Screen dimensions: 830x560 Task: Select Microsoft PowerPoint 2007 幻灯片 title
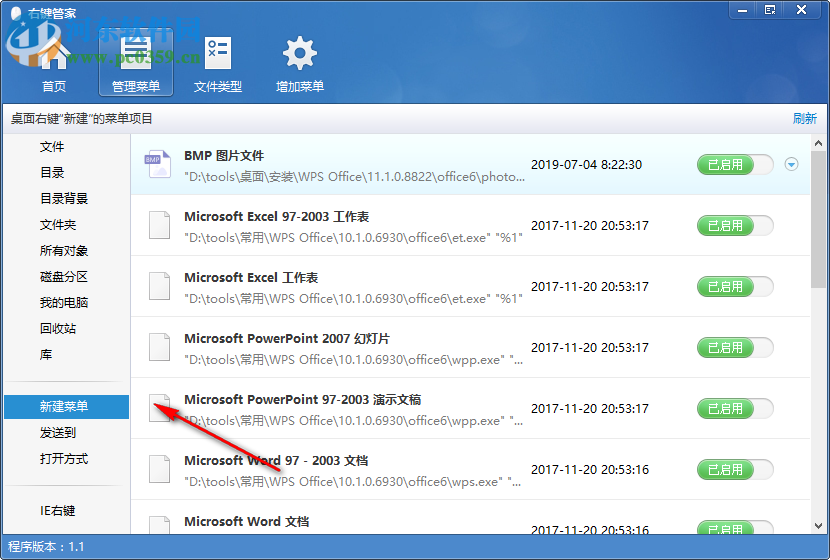287,338
